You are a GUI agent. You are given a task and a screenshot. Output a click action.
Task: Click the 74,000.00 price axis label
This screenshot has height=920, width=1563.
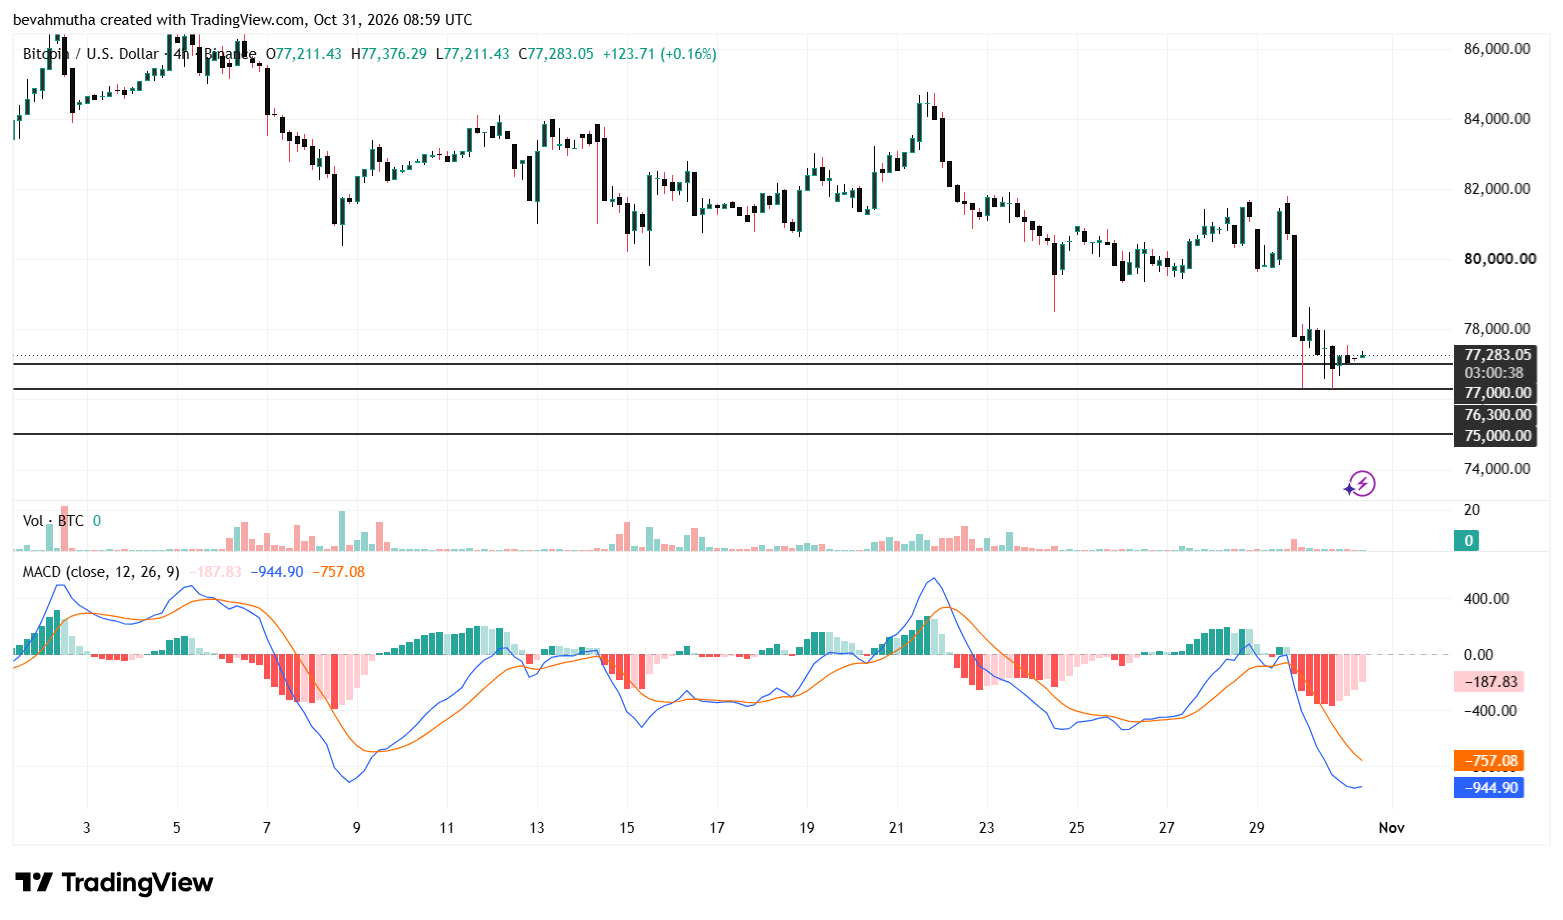(x=1497, y=469)
